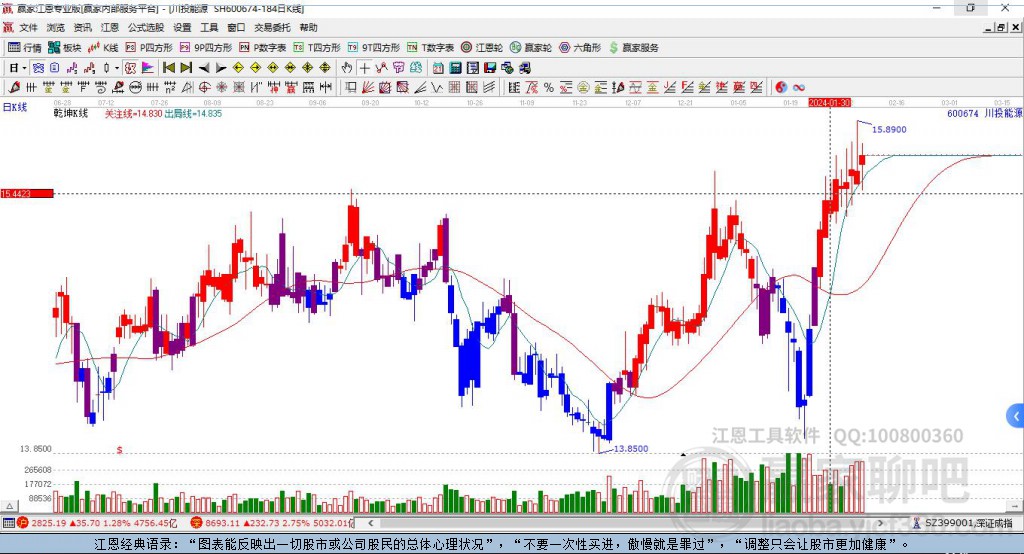
Task: Click the 关注线=14.830 indicator value
Action: 133,113
